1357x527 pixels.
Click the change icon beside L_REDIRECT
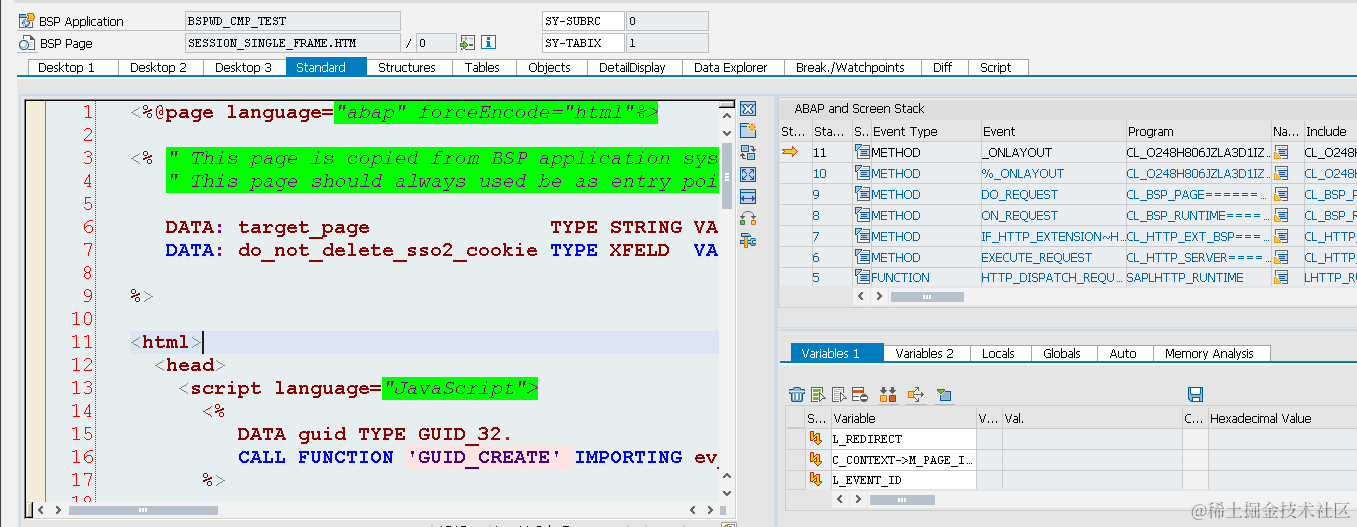pos(815,439)
